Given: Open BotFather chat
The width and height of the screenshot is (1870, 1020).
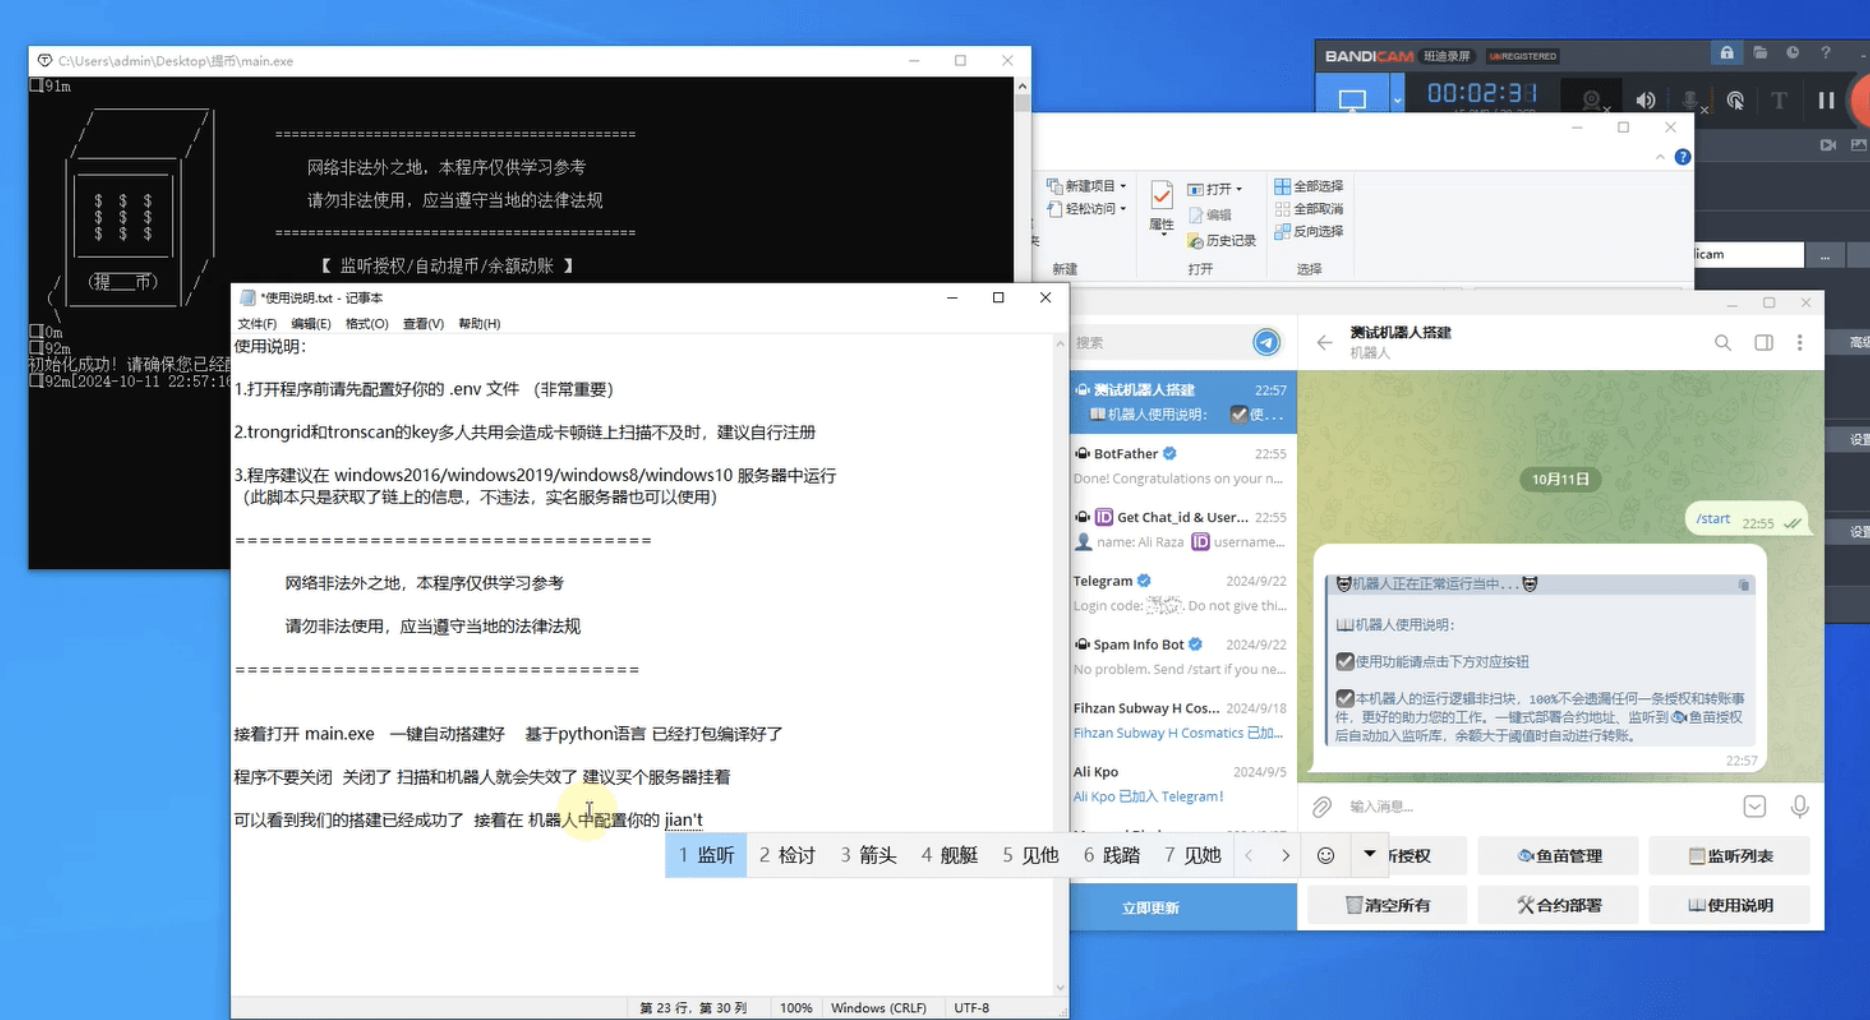Looking at the screenshot, I should click(x=1182, y=466).
